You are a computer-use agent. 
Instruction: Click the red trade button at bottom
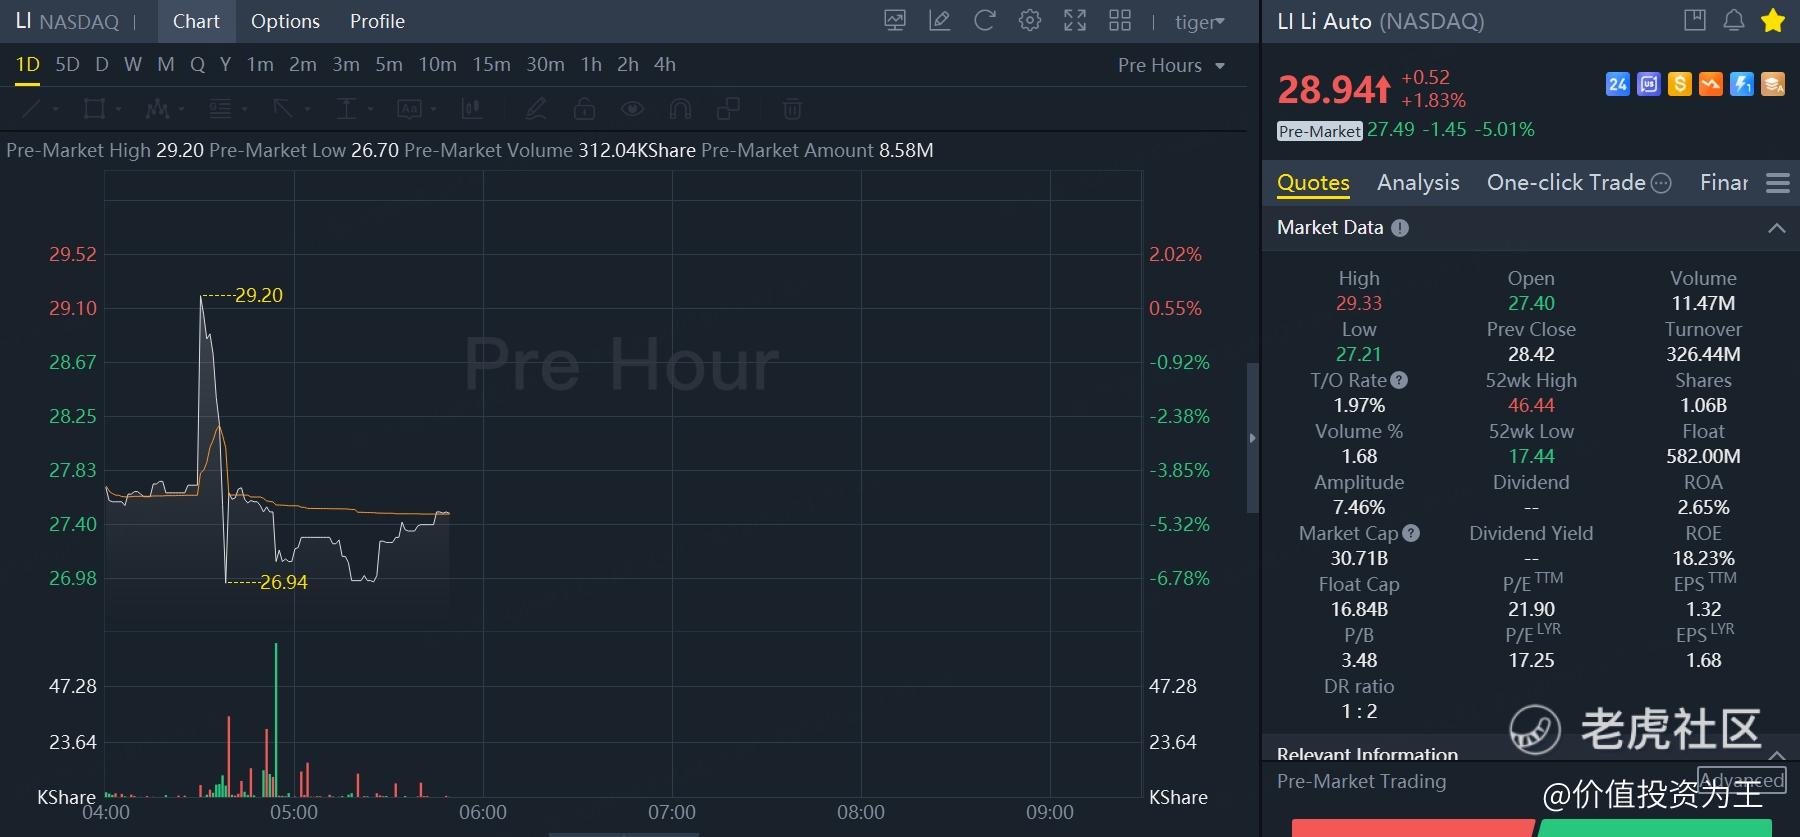(1412, 828)
